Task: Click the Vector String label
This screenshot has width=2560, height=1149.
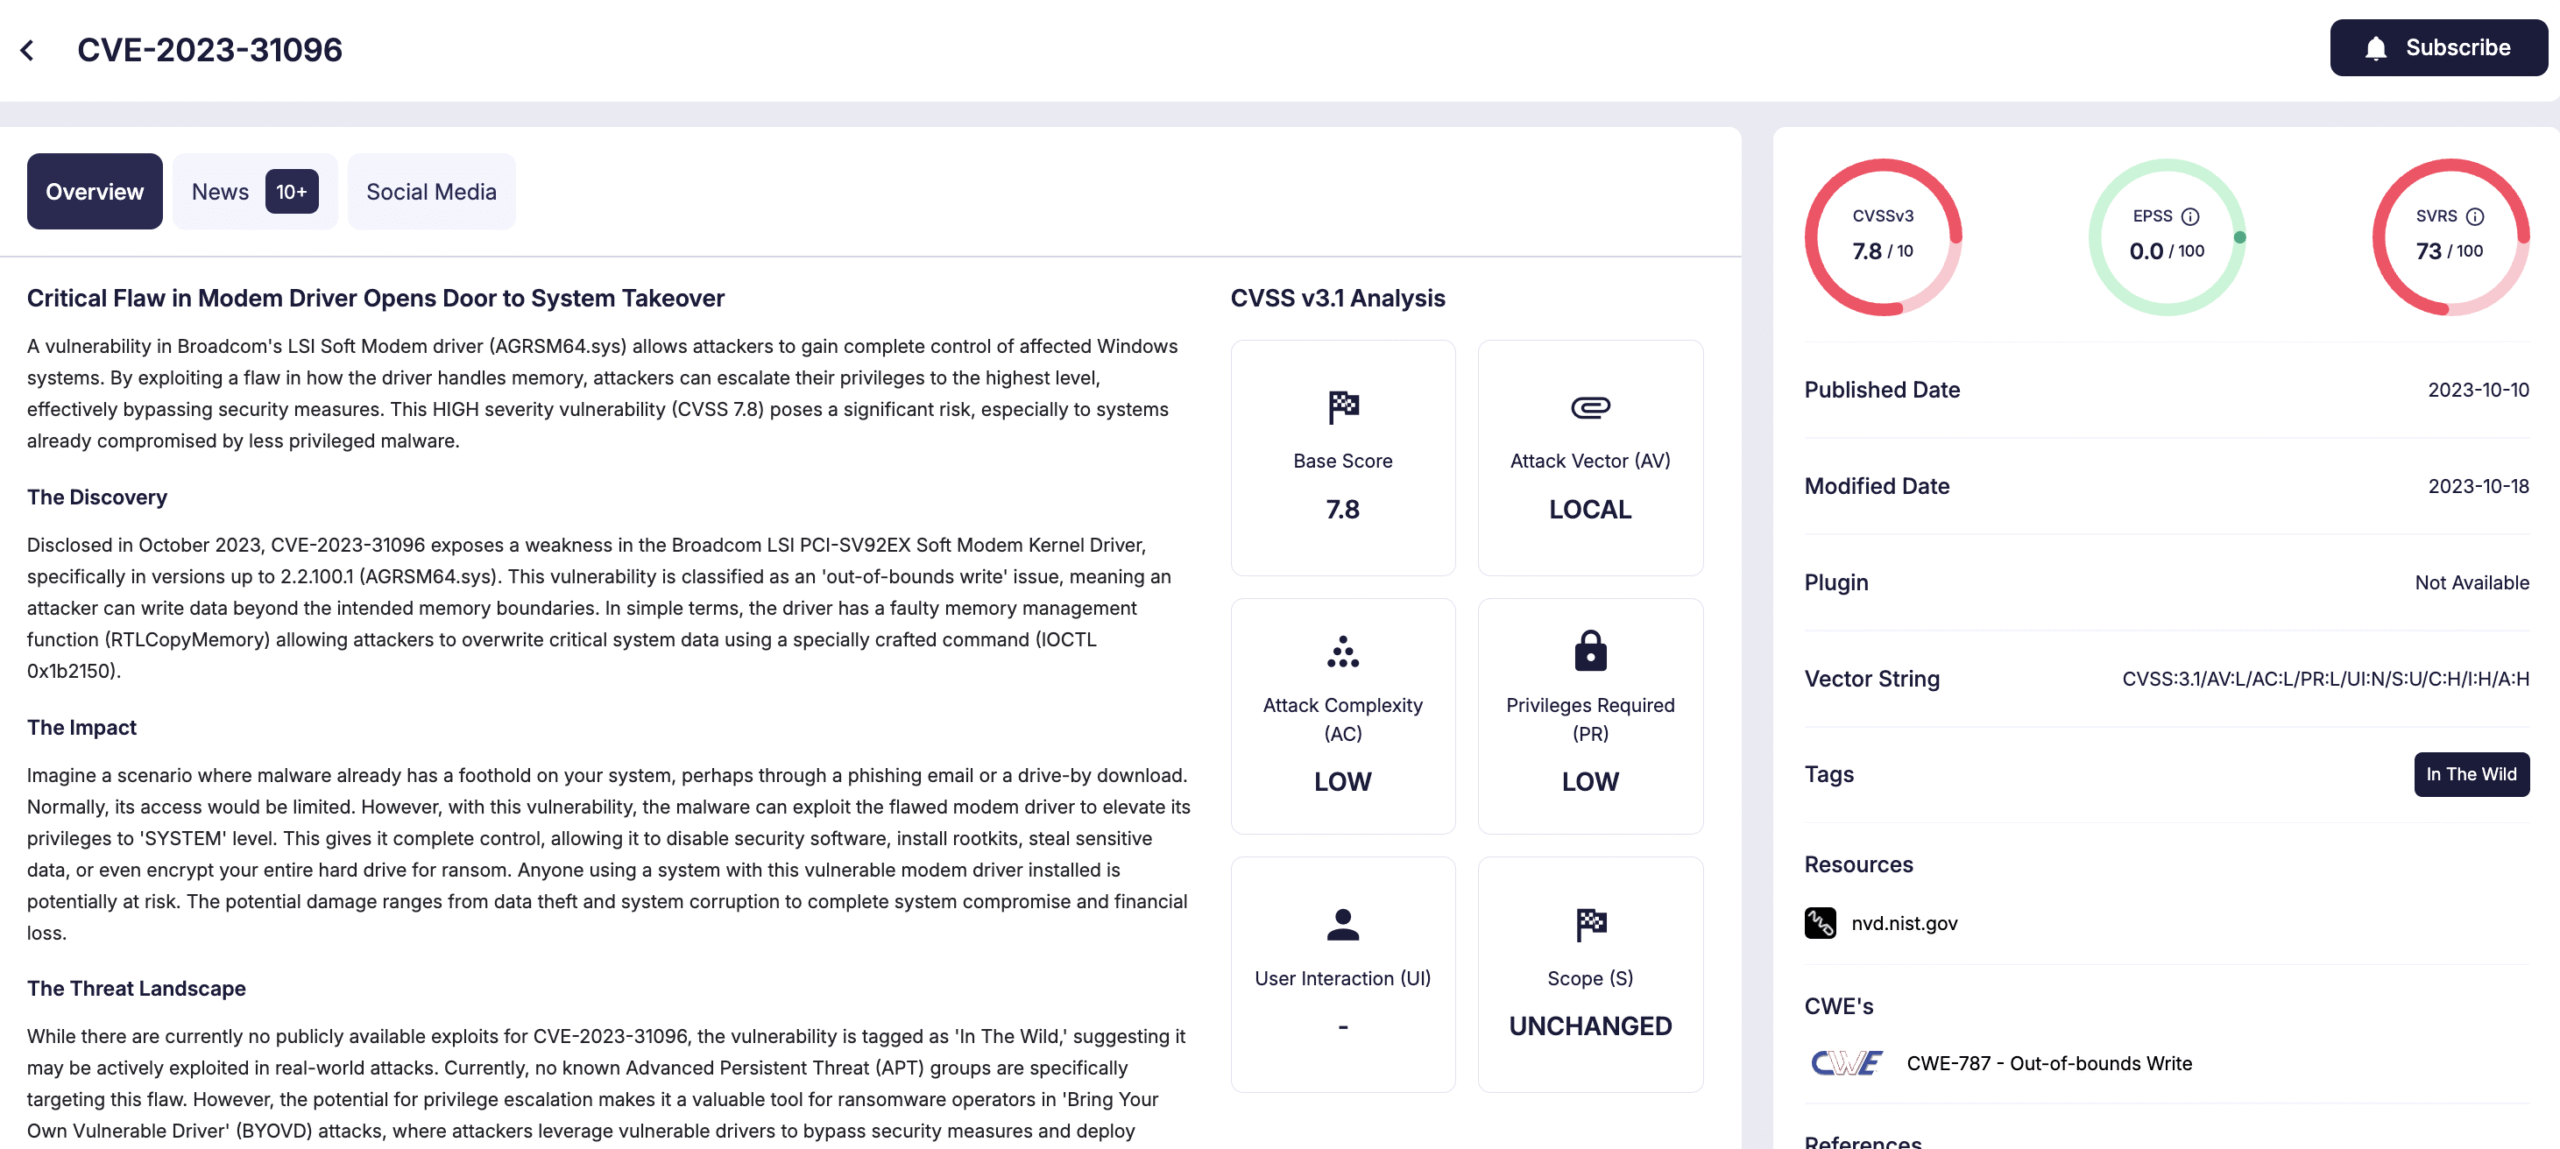Action: pos(1872,679)
